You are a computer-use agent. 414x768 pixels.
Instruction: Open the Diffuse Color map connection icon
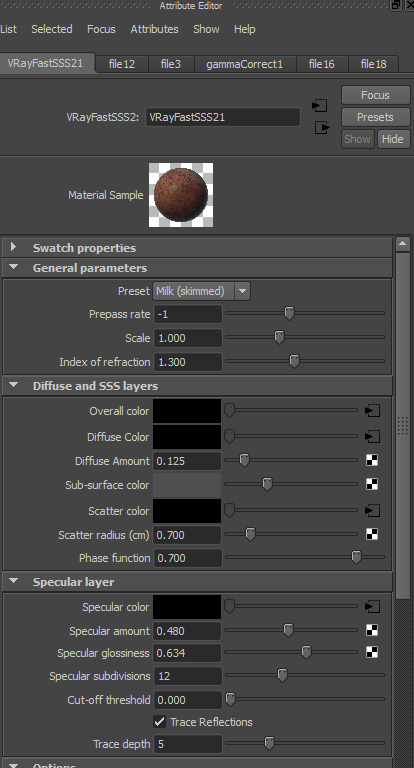coord(372,436)
